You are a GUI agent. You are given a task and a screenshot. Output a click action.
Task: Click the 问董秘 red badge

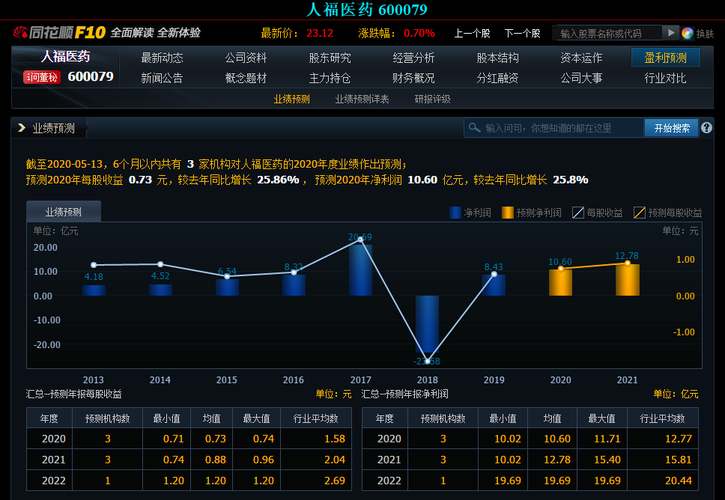42,77
